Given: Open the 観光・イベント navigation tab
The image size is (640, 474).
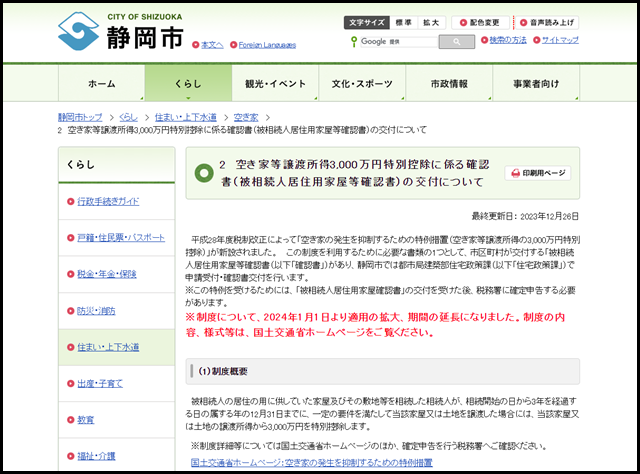Looking at the screenshot, I should (x=275, y=84).
